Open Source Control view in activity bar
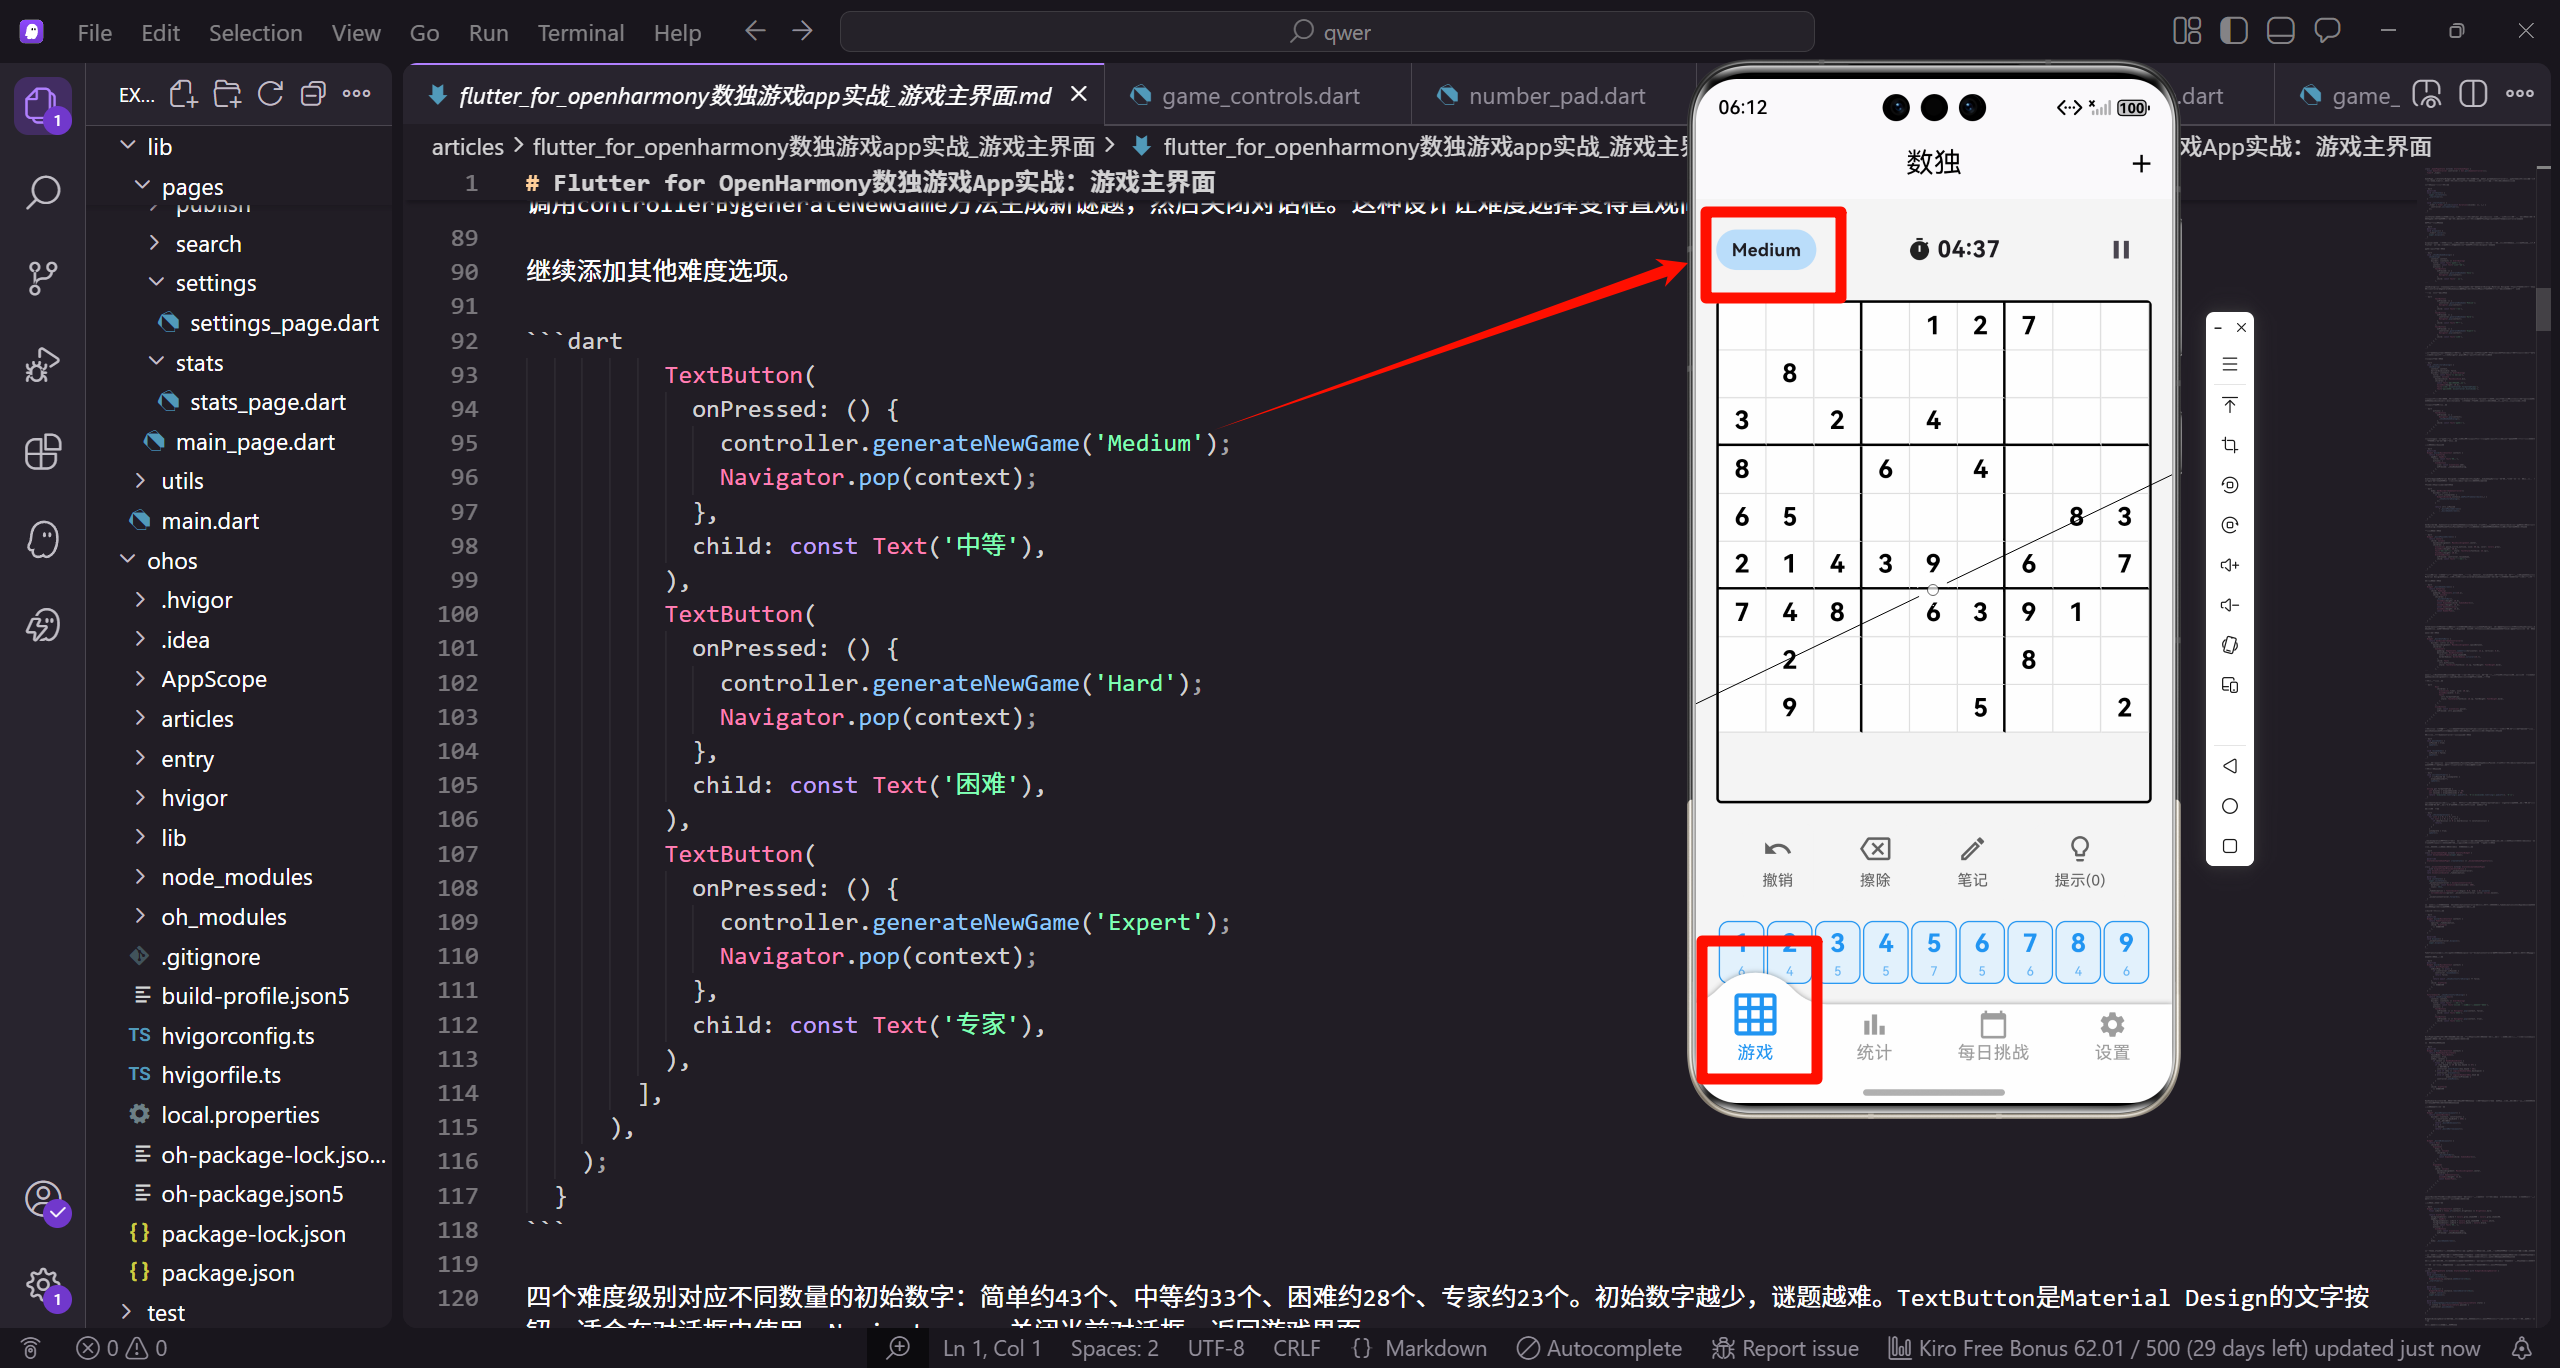This screenshot has width=2560, height=1368. 42,278
